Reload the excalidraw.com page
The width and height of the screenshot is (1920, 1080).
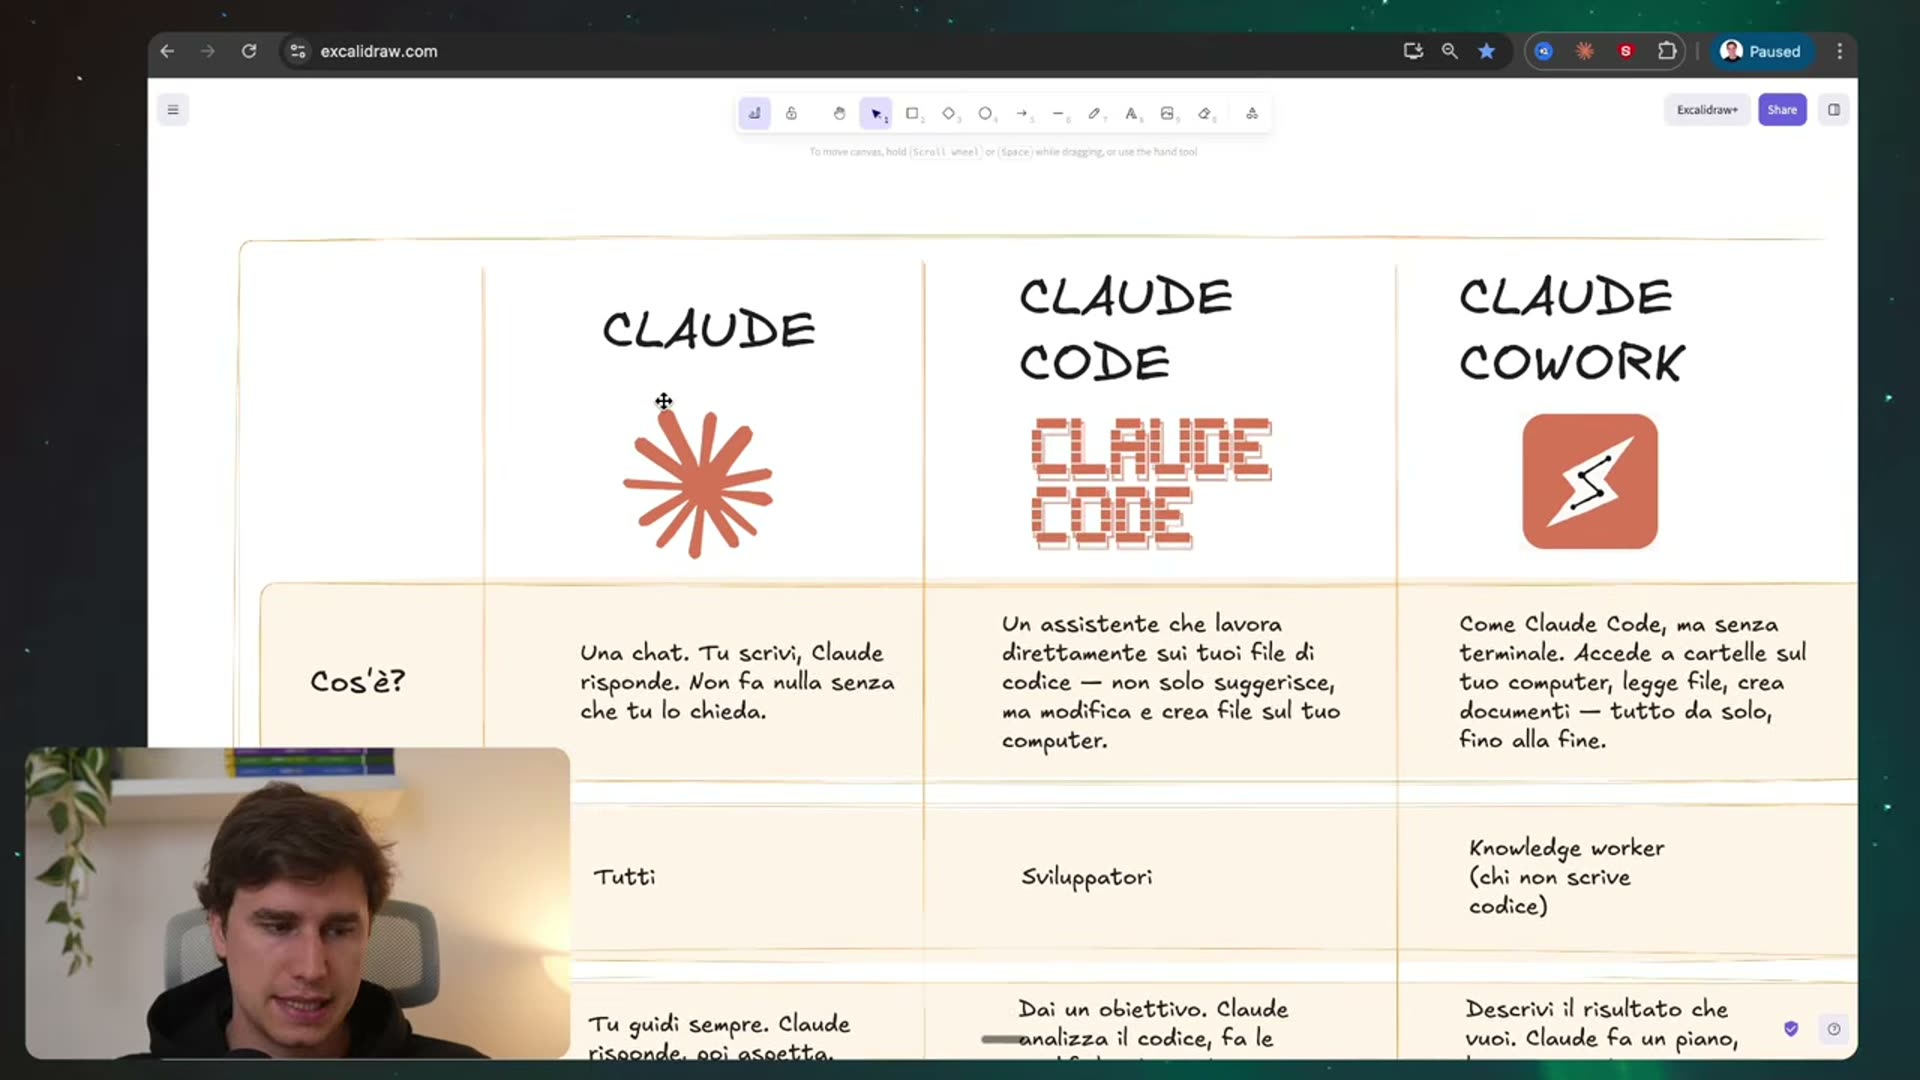(x=249, y=51)
